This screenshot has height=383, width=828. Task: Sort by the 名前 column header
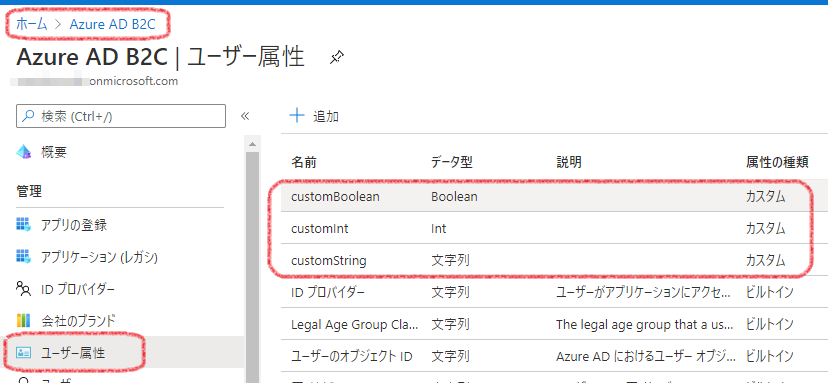[x=304, y=162]
